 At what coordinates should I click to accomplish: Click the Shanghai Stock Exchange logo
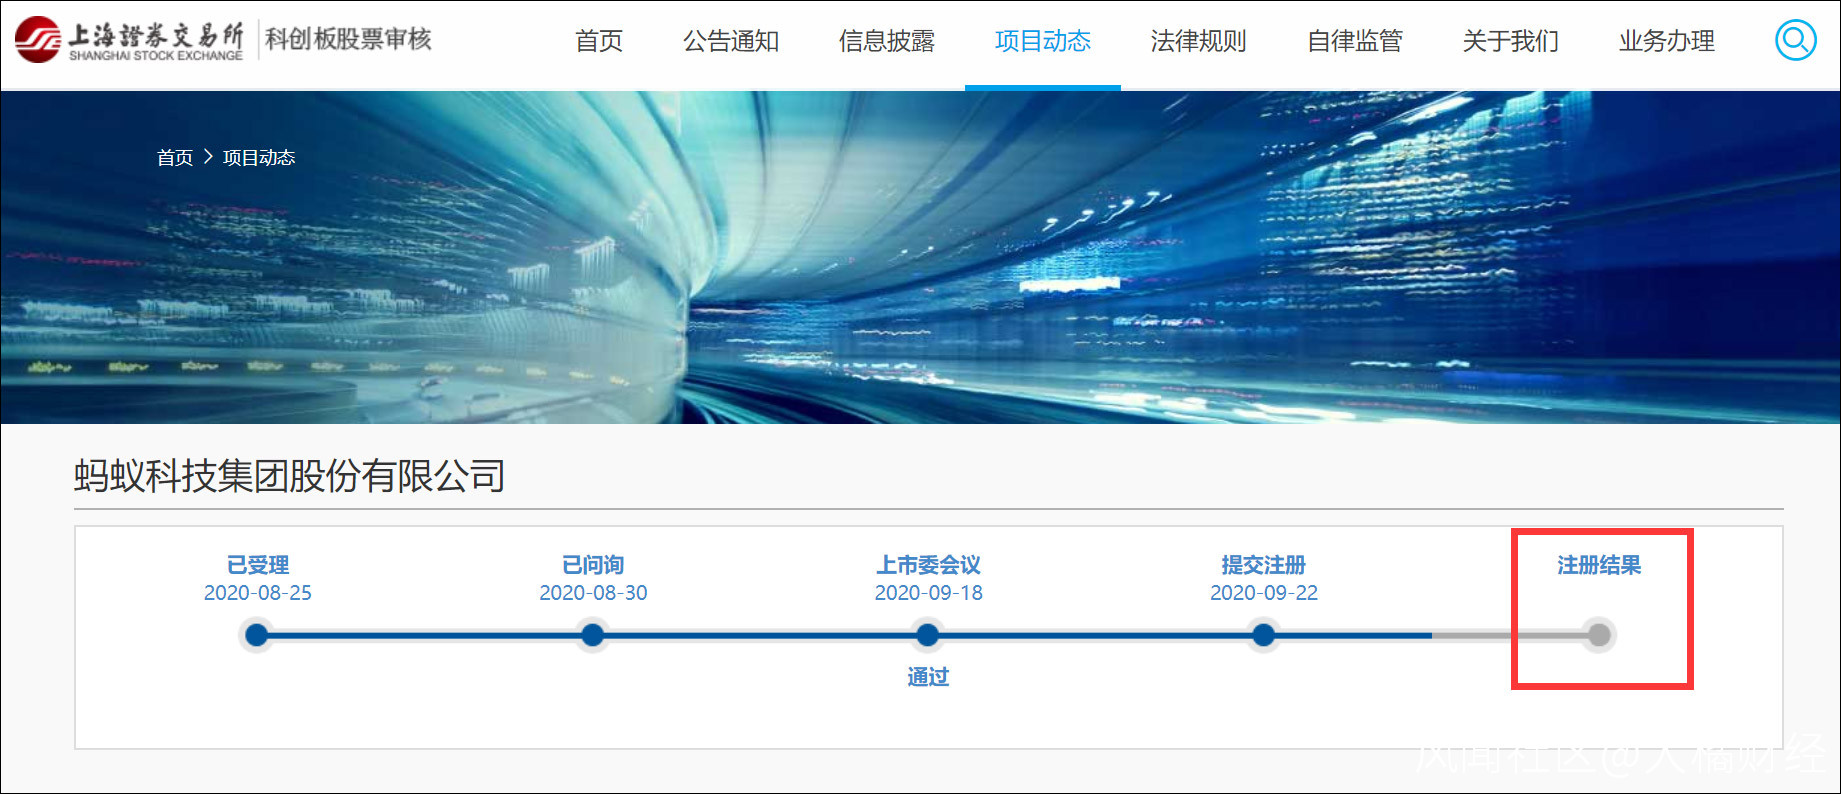tap(129, 40)
